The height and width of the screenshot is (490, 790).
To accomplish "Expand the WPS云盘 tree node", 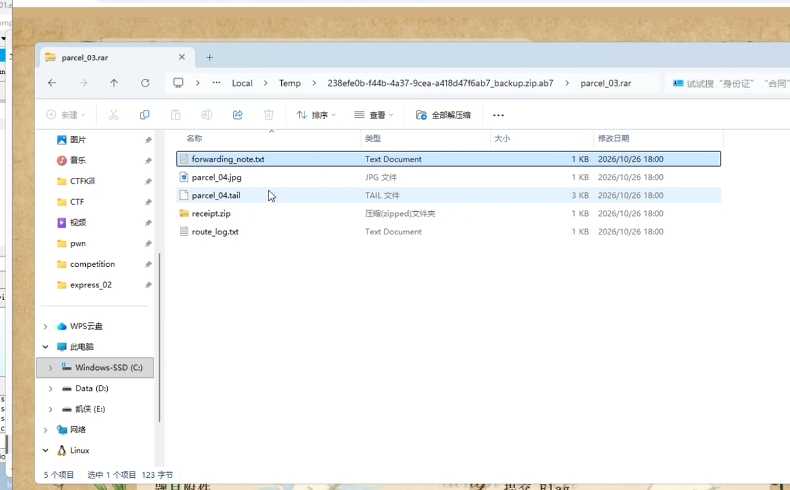I will coord(45,326).
